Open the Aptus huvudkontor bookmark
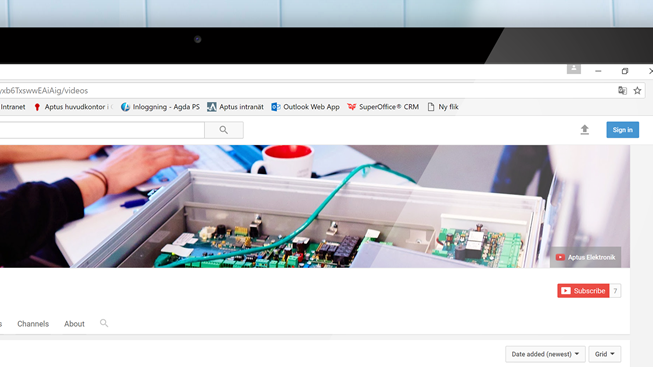 (x=73, y=107)
